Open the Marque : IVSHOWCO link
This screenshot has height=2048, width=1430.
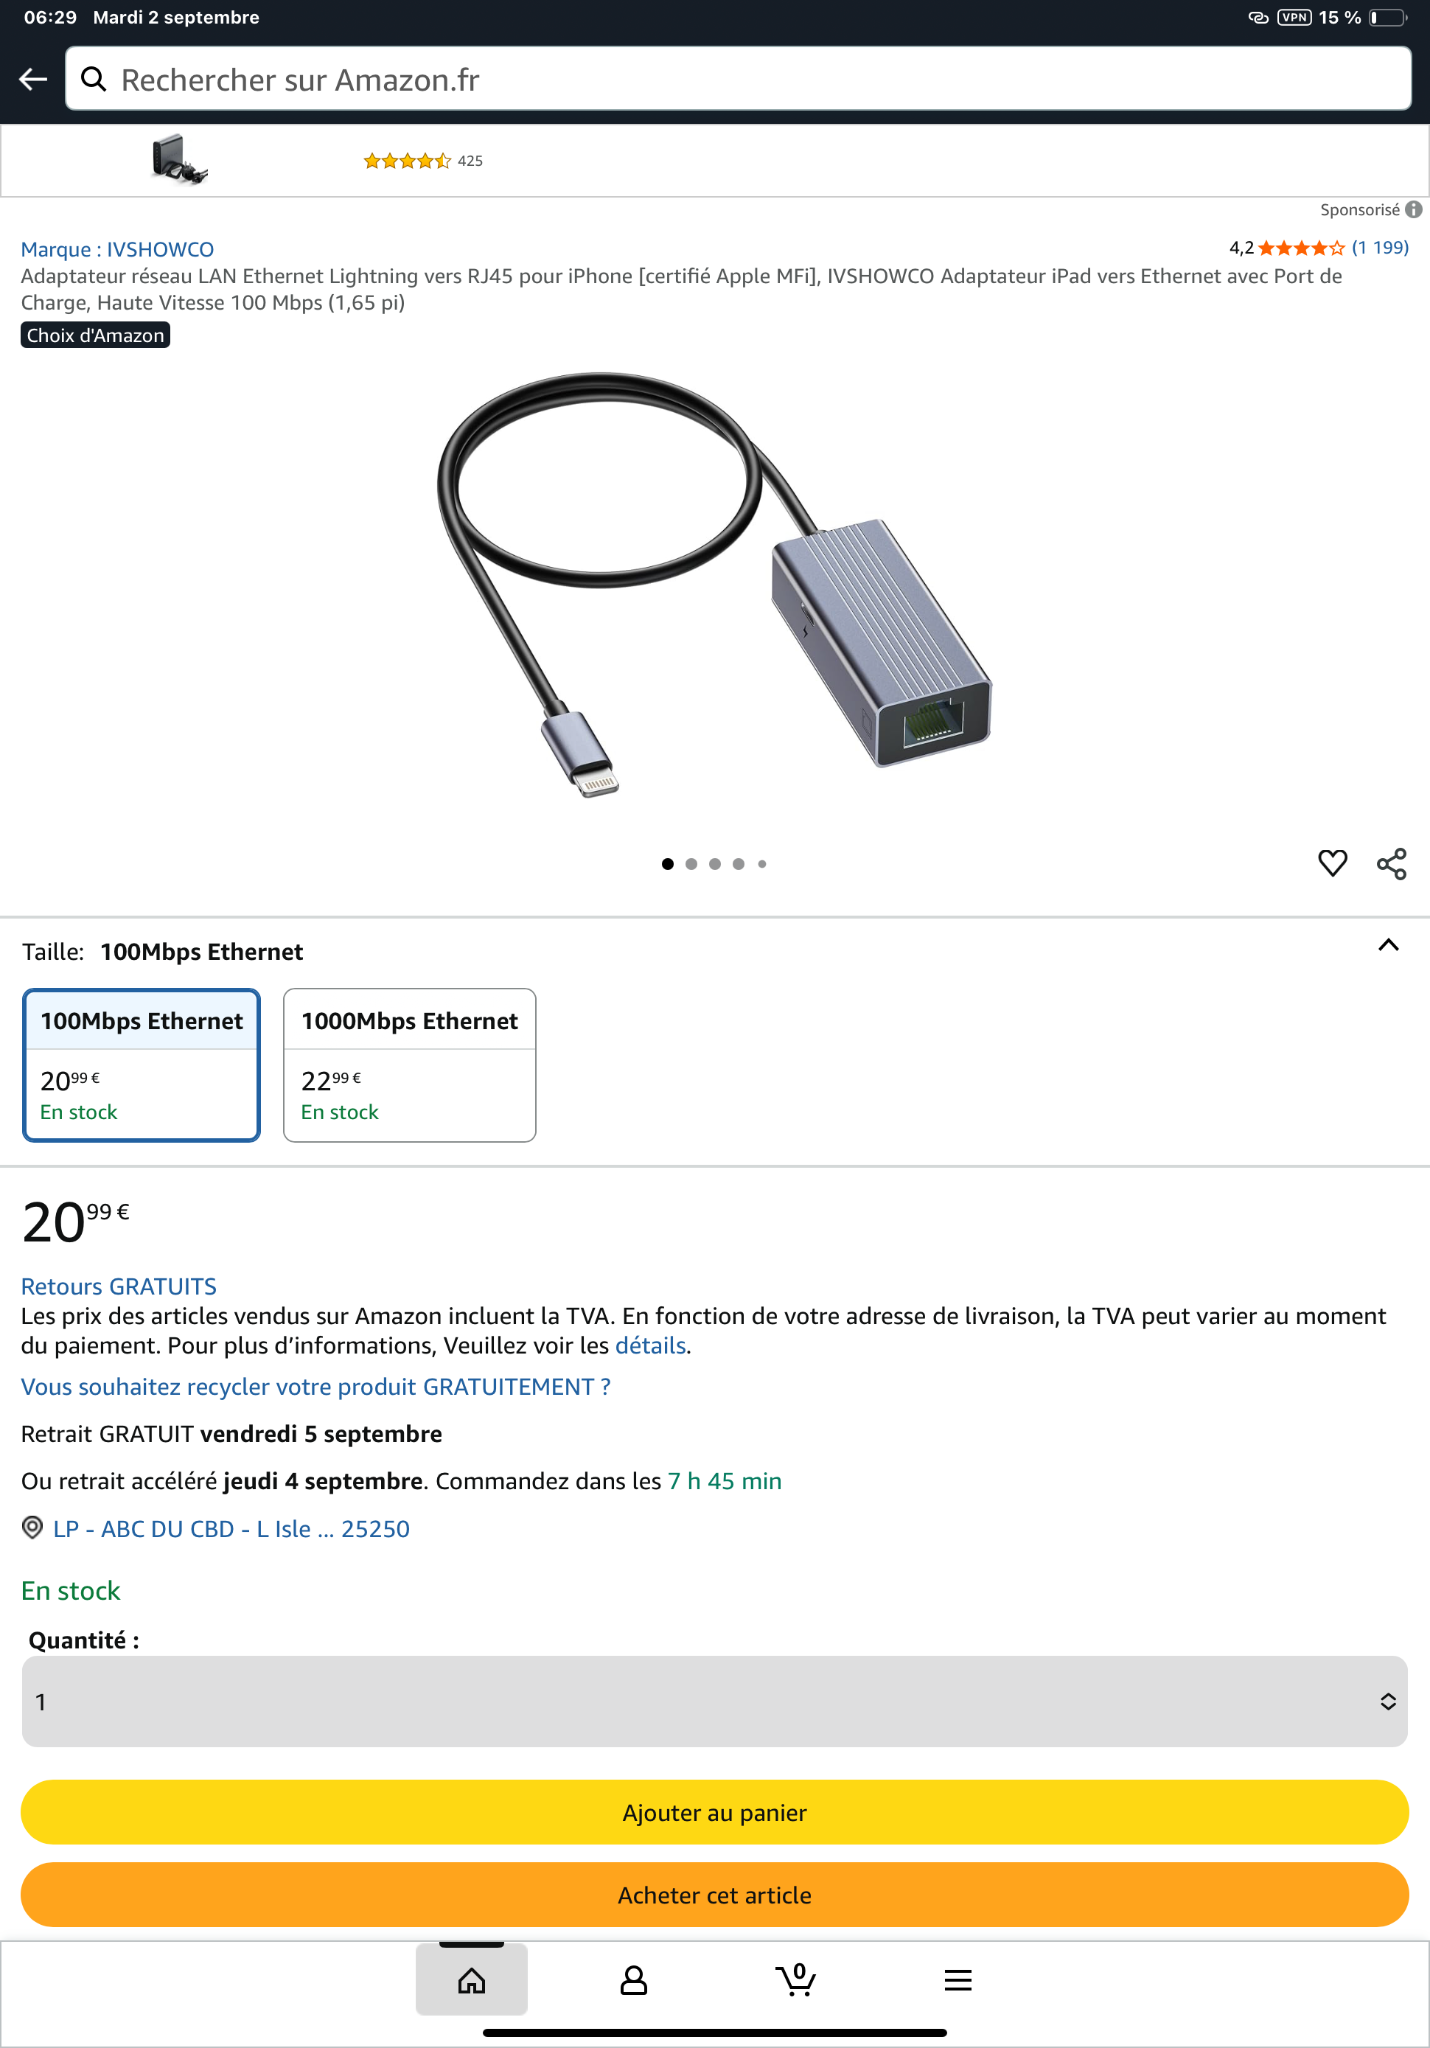[x=118, y=250]
